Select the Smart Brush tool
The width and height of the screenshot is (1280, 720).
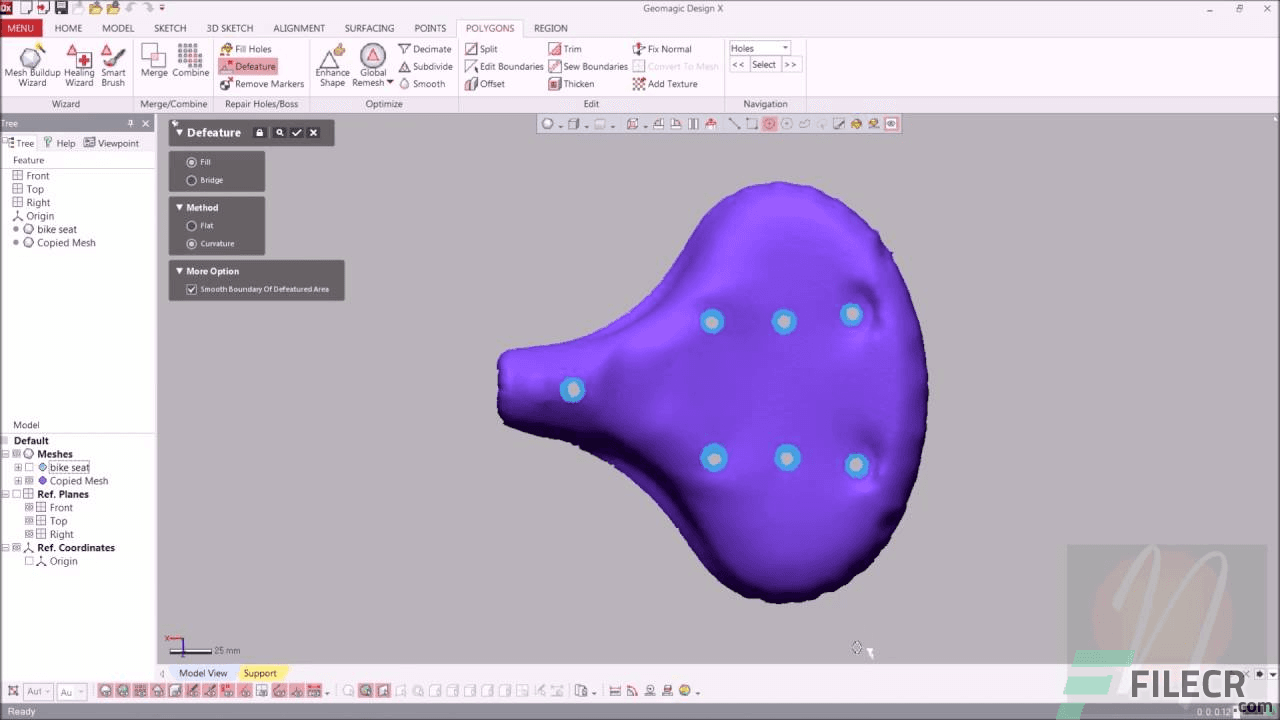tap(112, 65)
